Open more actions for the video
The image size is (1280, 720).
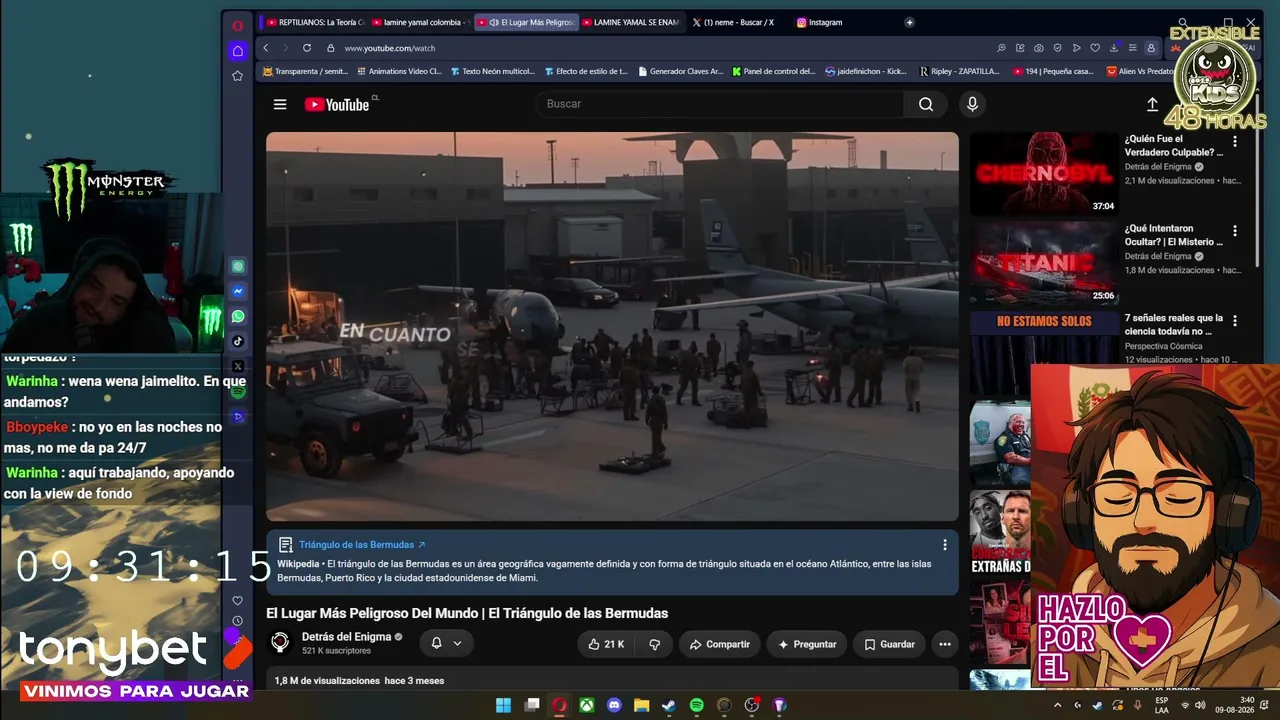coord(945,644)
